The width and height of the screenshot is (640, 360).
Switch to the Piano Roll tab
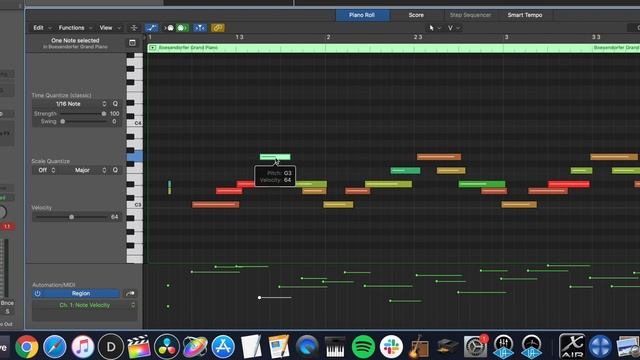(362, 15)
